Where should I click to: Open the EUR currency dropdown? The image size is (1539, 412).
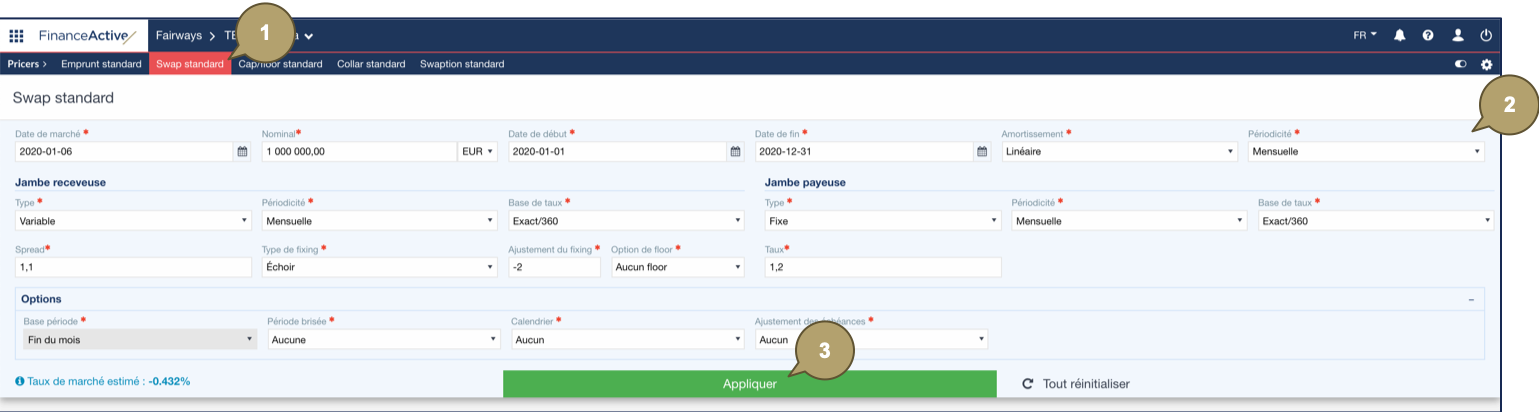[478, 152]
